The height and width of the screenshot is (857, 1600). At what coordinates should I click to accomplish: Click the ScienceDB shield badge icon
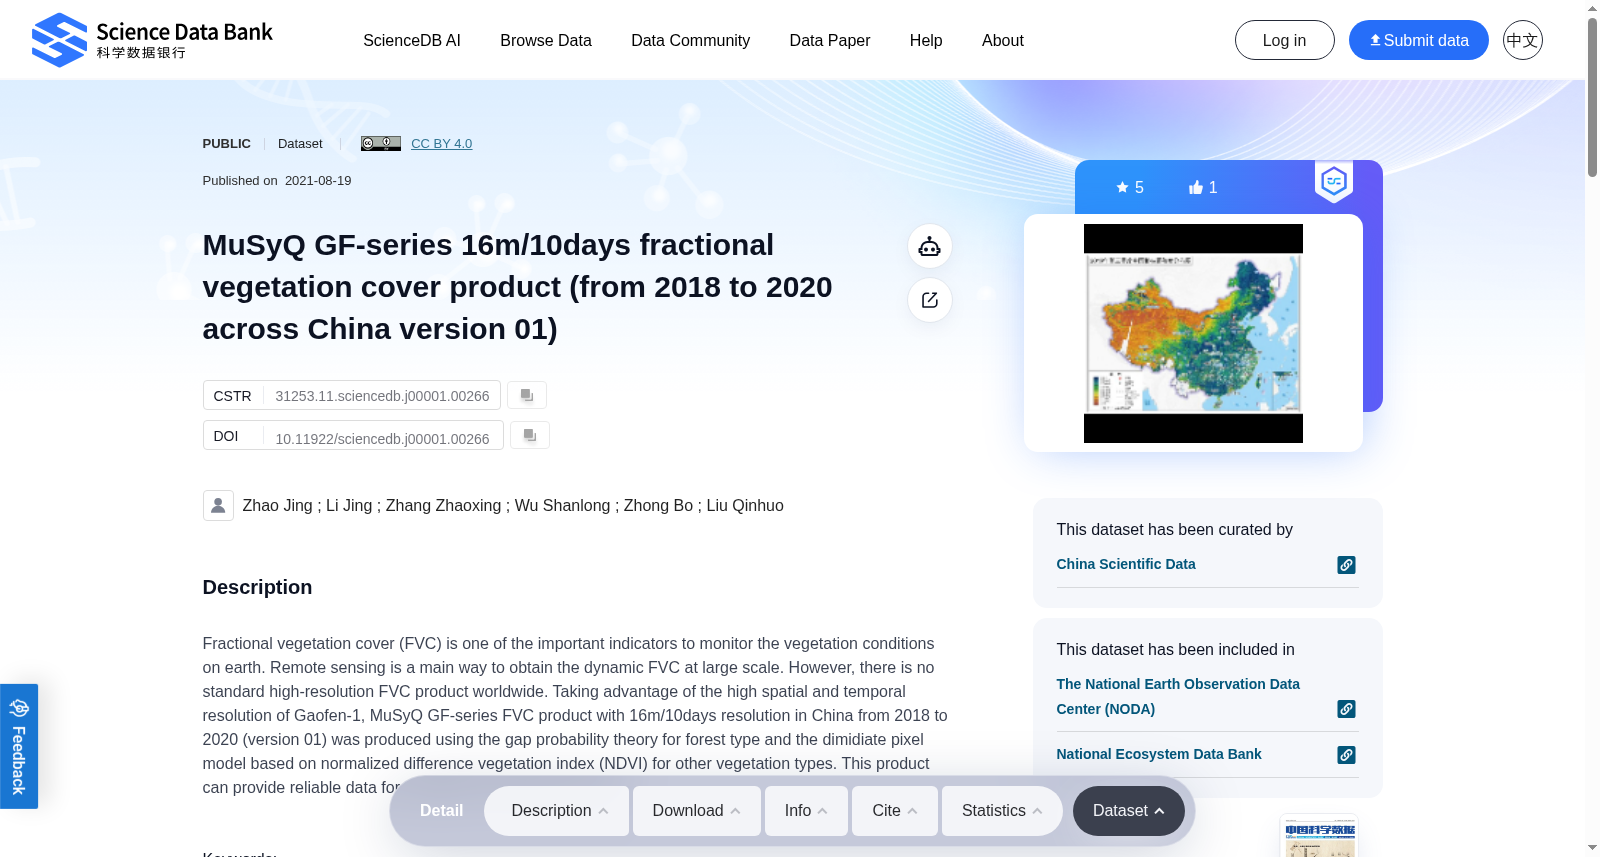click(1334, 182)
